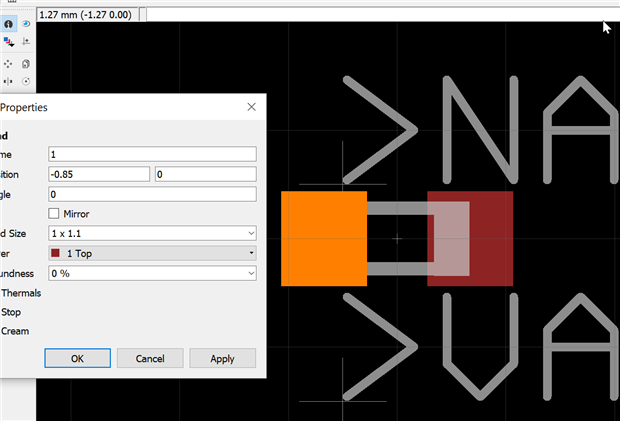Select the orange highlighted SMD pad

click(x=324, y=239)
